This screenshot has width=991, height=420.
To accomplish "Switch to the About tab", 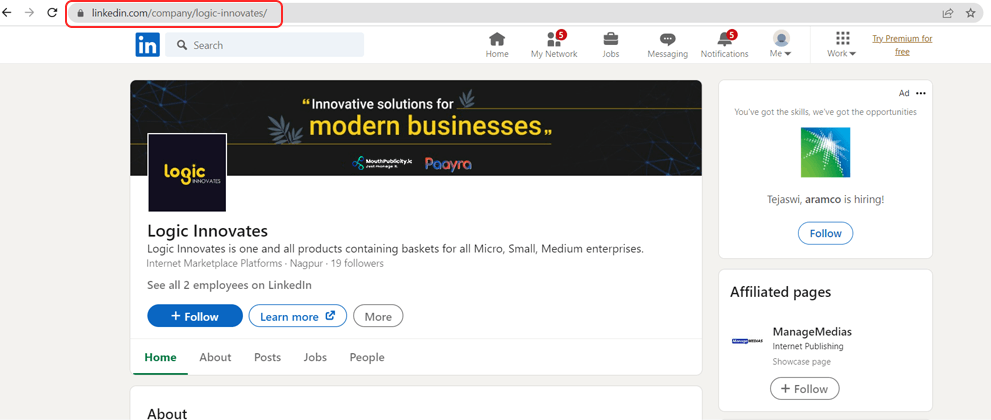I will click(x=216, y=357).
